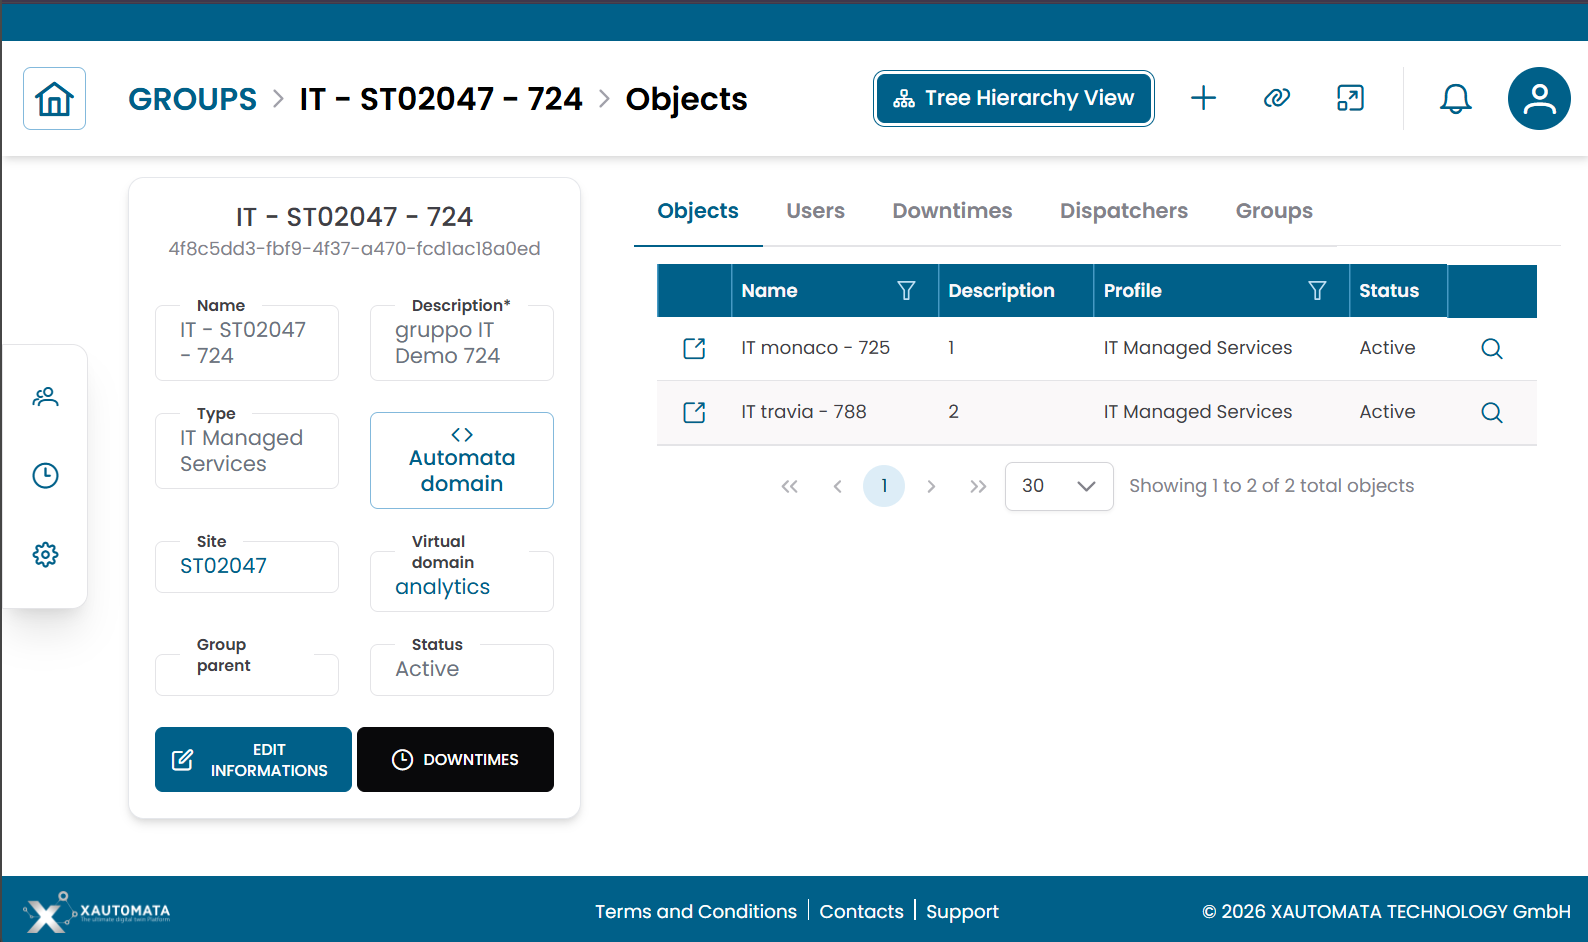Open the Profile column filter
The image size is (1588, 942).
point(1317,291)
